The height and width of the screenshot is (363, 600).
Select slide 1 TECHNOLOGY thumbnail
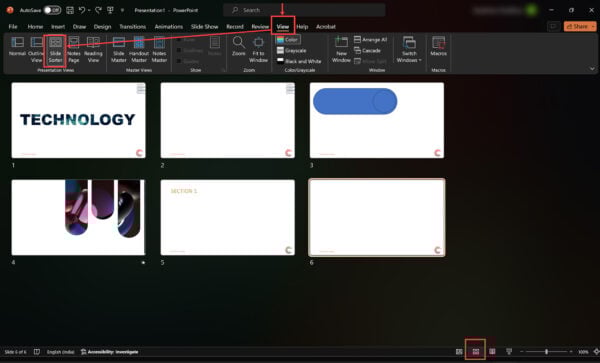pyautogui.click(x=78, y=120)
